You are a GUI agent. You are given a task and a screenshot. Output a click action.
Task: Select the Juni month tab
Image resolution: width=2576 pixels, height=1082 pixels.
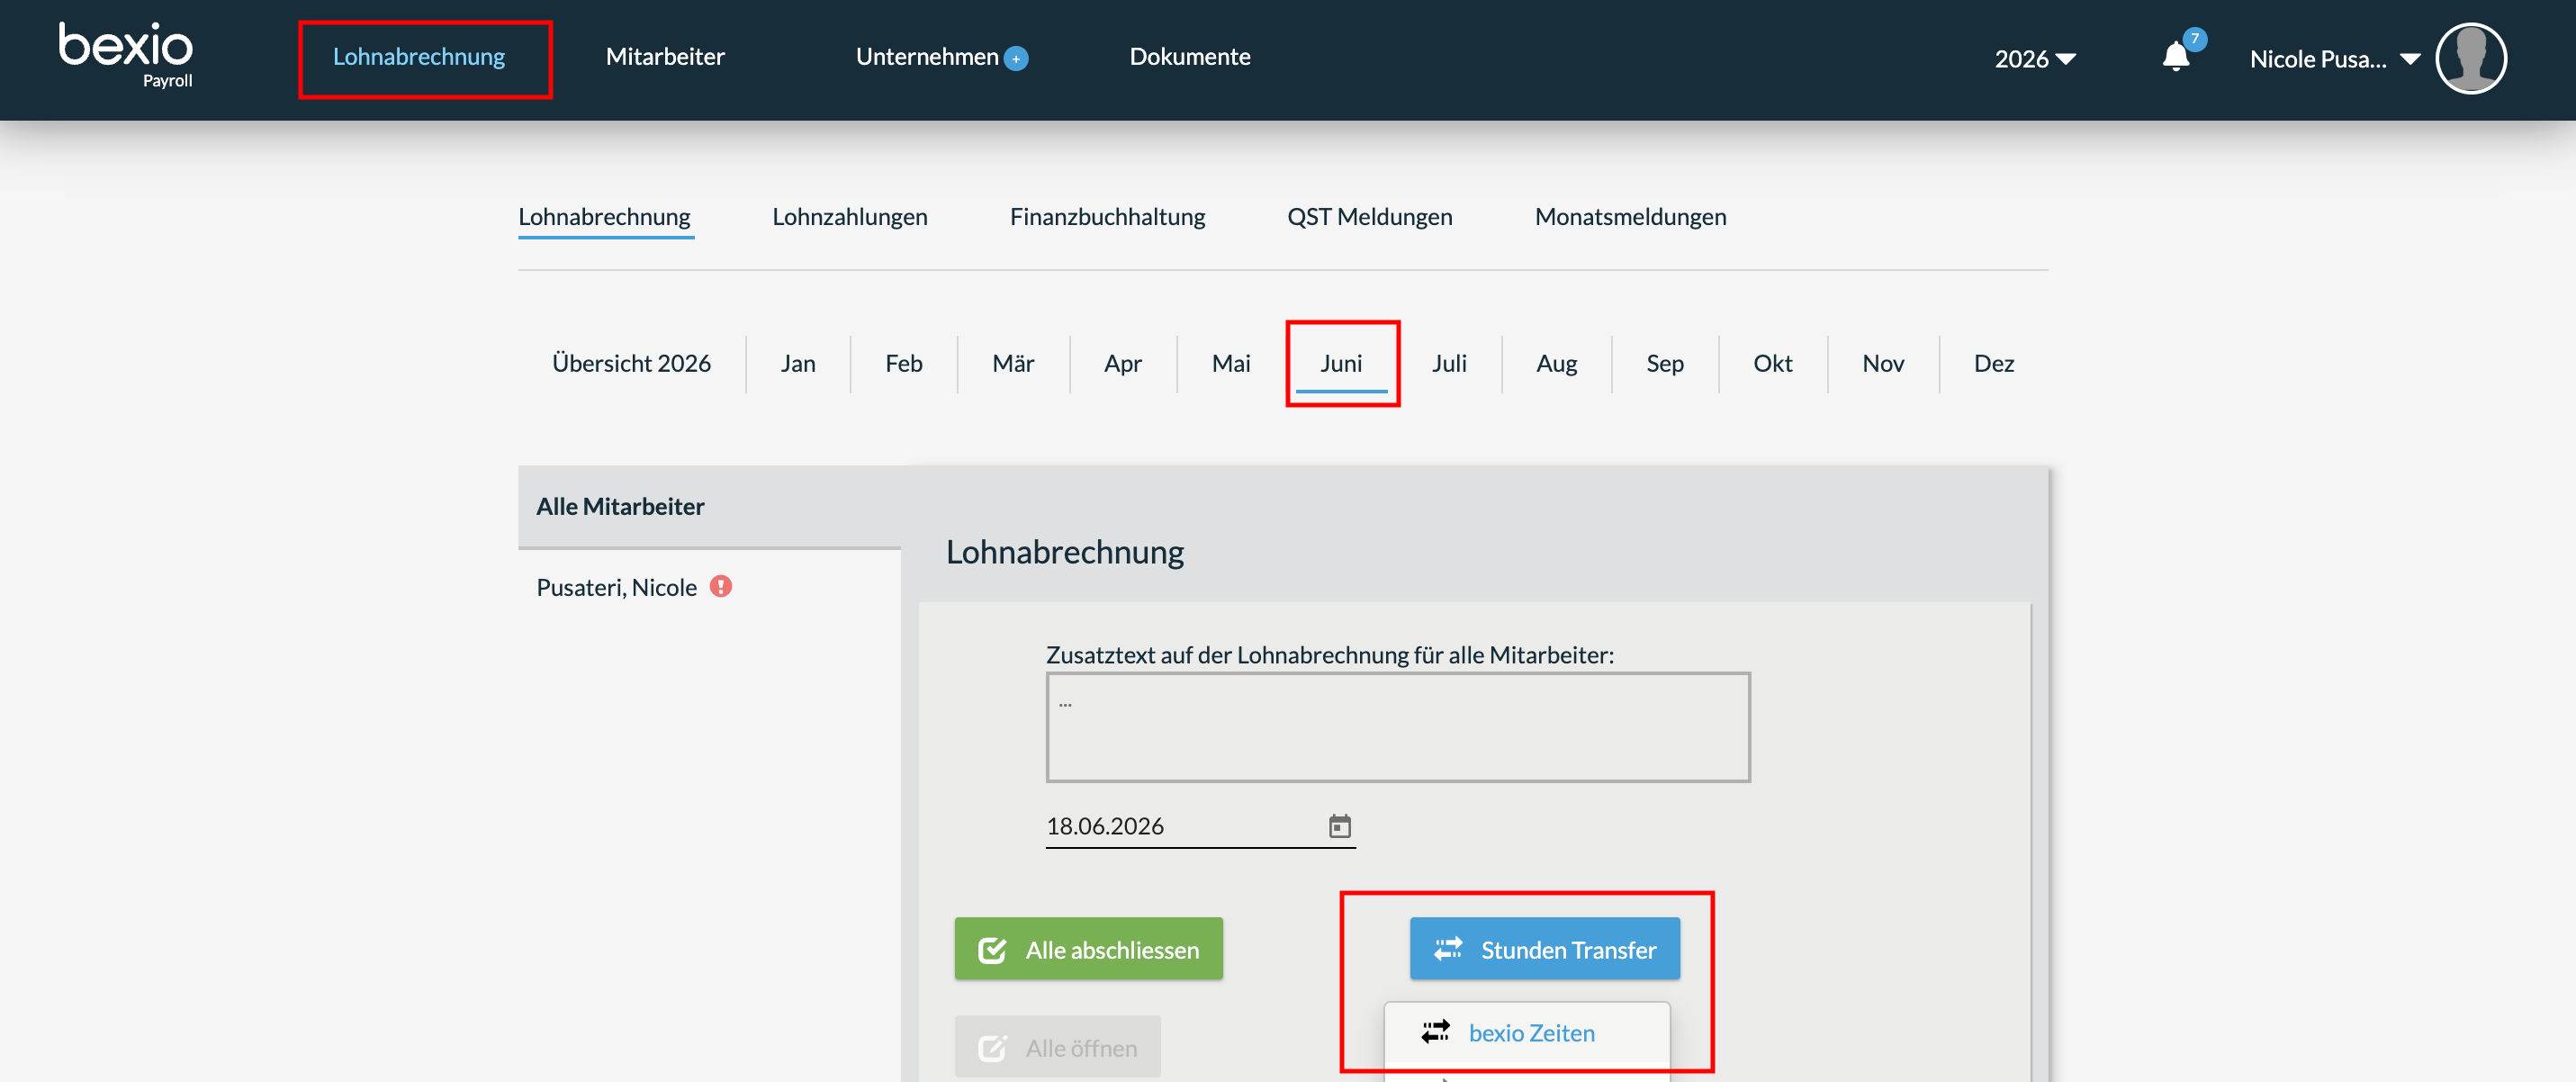tap(1341, 363)
